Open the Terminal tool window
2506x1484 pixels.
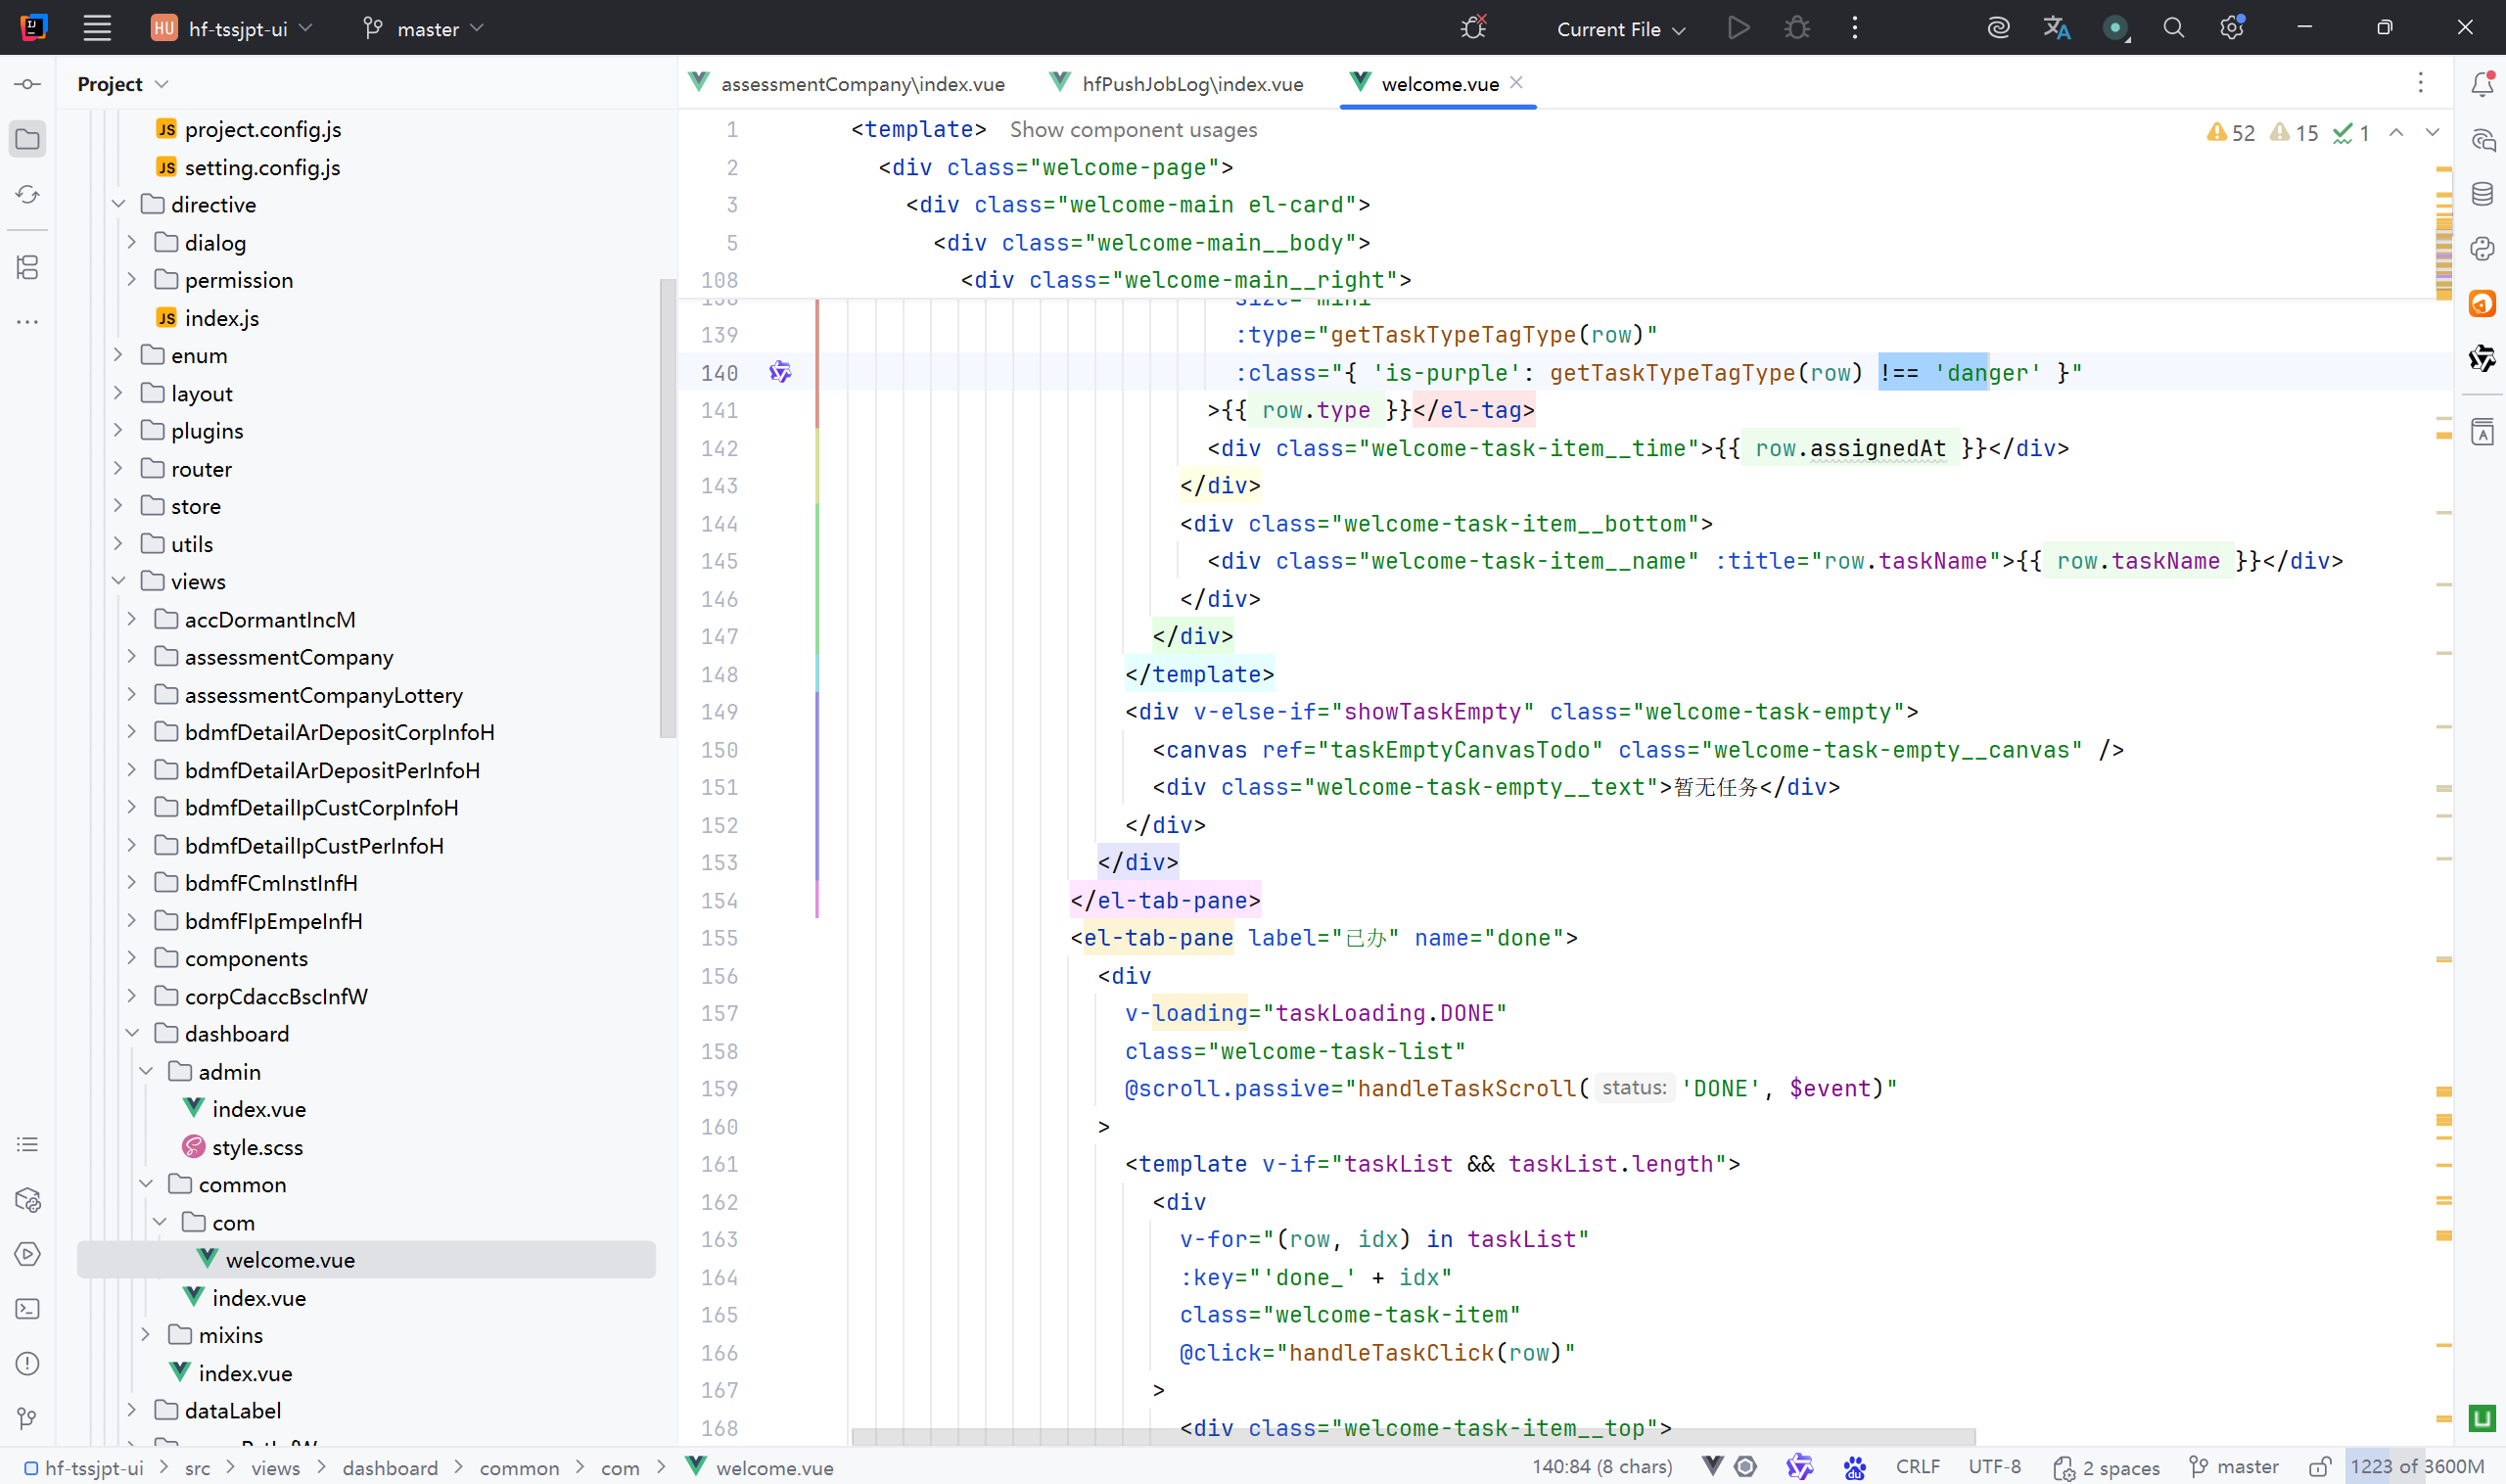[x=28, y=1309]
